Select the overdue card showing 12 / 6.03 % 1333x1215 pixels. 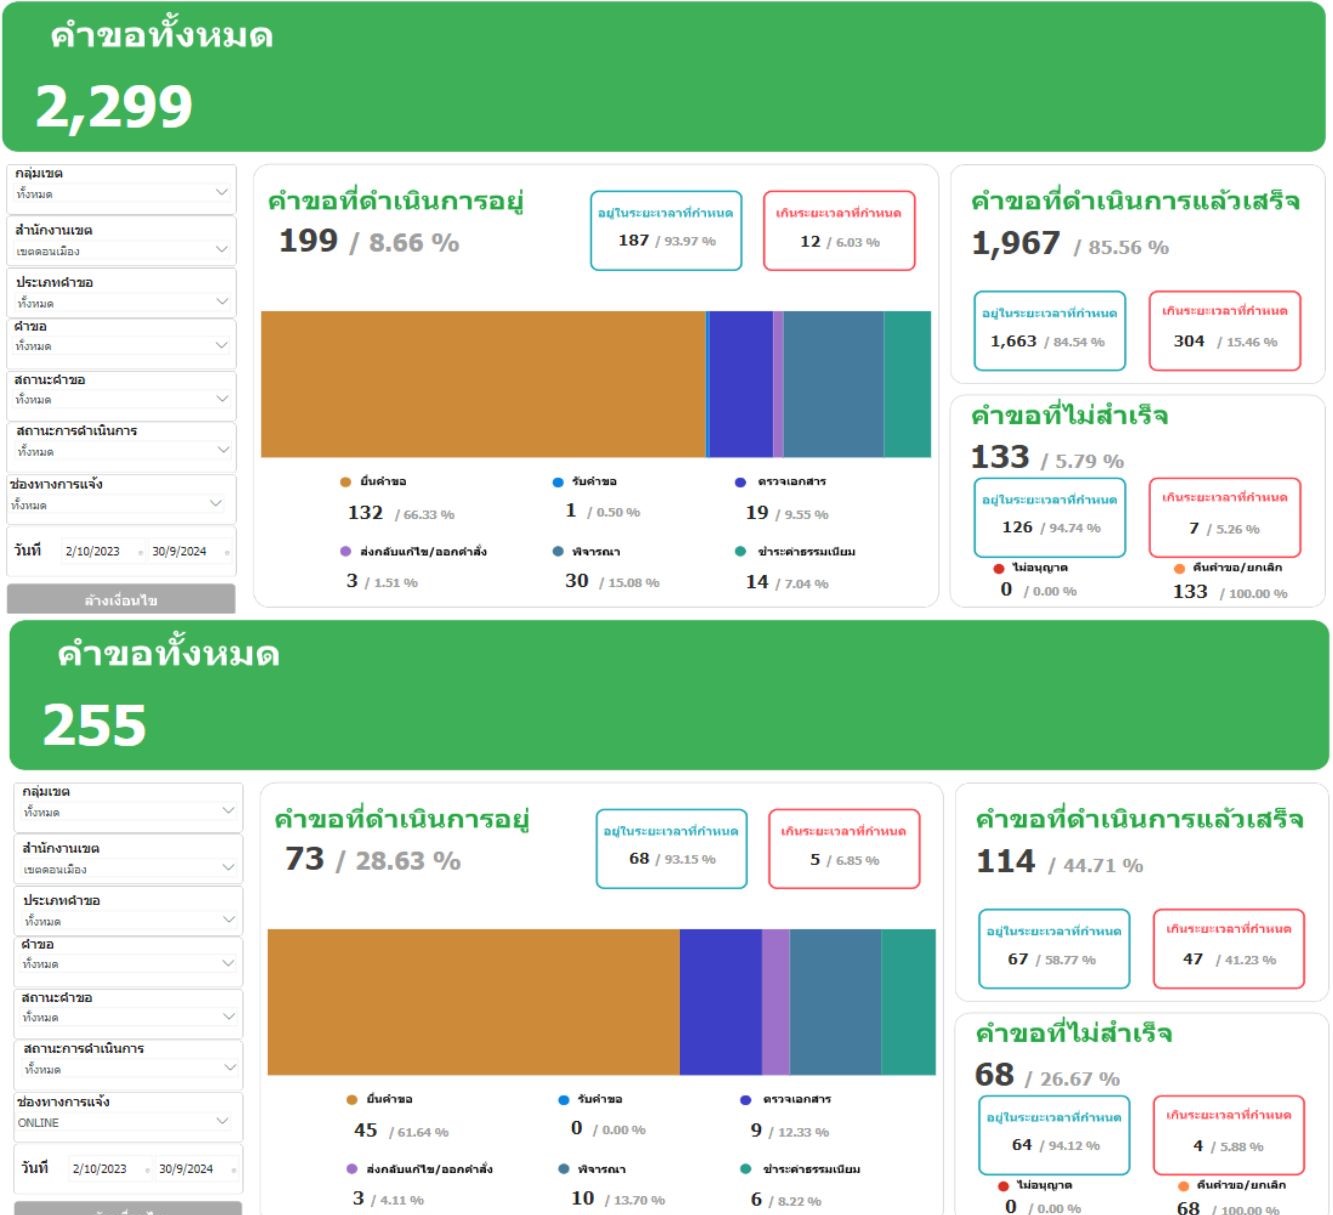pos(839,231)
